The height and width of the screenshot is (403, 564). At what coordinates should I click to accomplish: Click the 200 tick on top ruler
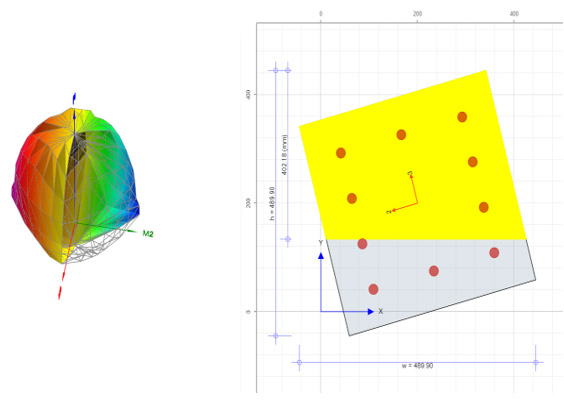tap(417, 14)
